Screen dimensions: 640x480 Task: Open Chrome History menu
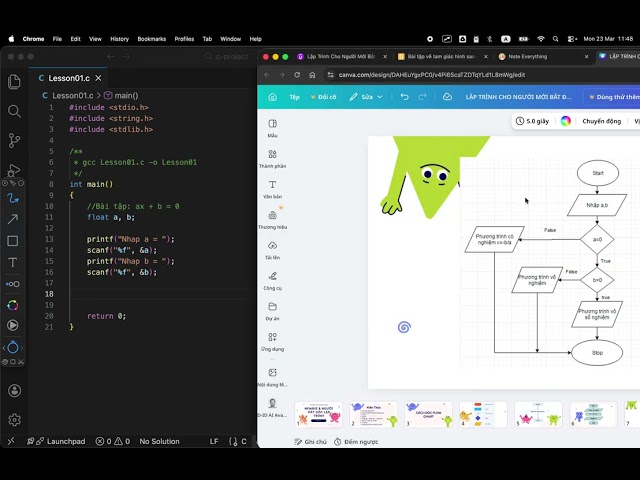click(119, 39)
